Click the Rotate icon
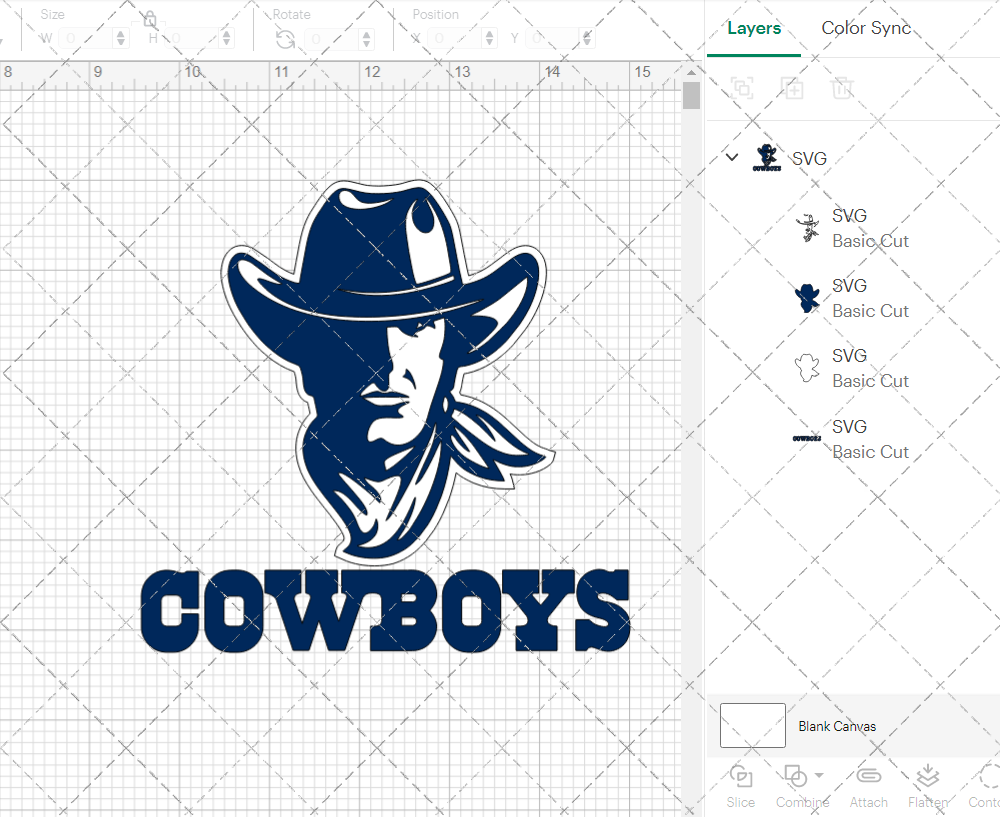The image size is (1000, 817). pyautogui.click(x=286, y=40)
